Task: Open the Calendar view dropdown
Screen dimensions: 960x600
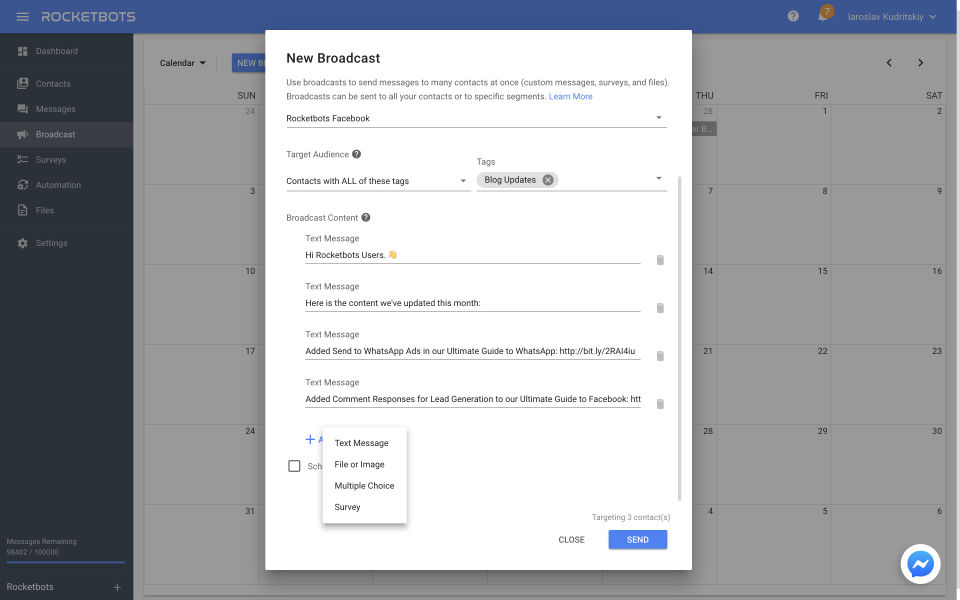Action: 182,63
